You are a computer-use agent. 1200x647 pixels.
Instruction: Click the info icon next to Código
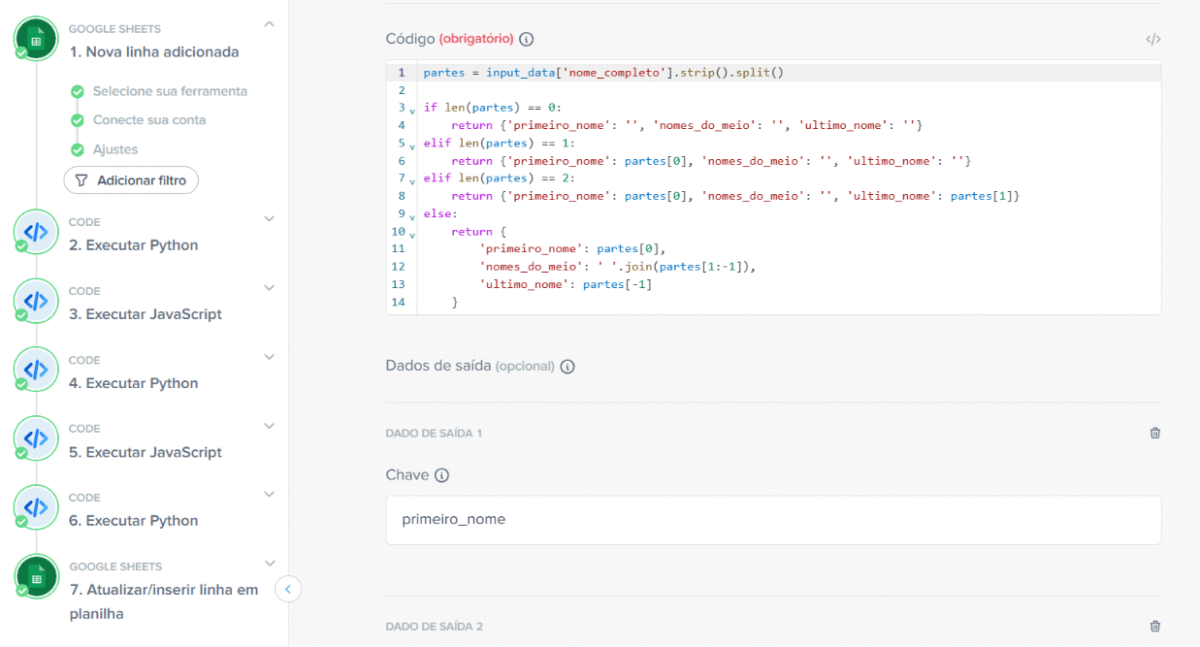pyautogui.click(x=527, y=39)
